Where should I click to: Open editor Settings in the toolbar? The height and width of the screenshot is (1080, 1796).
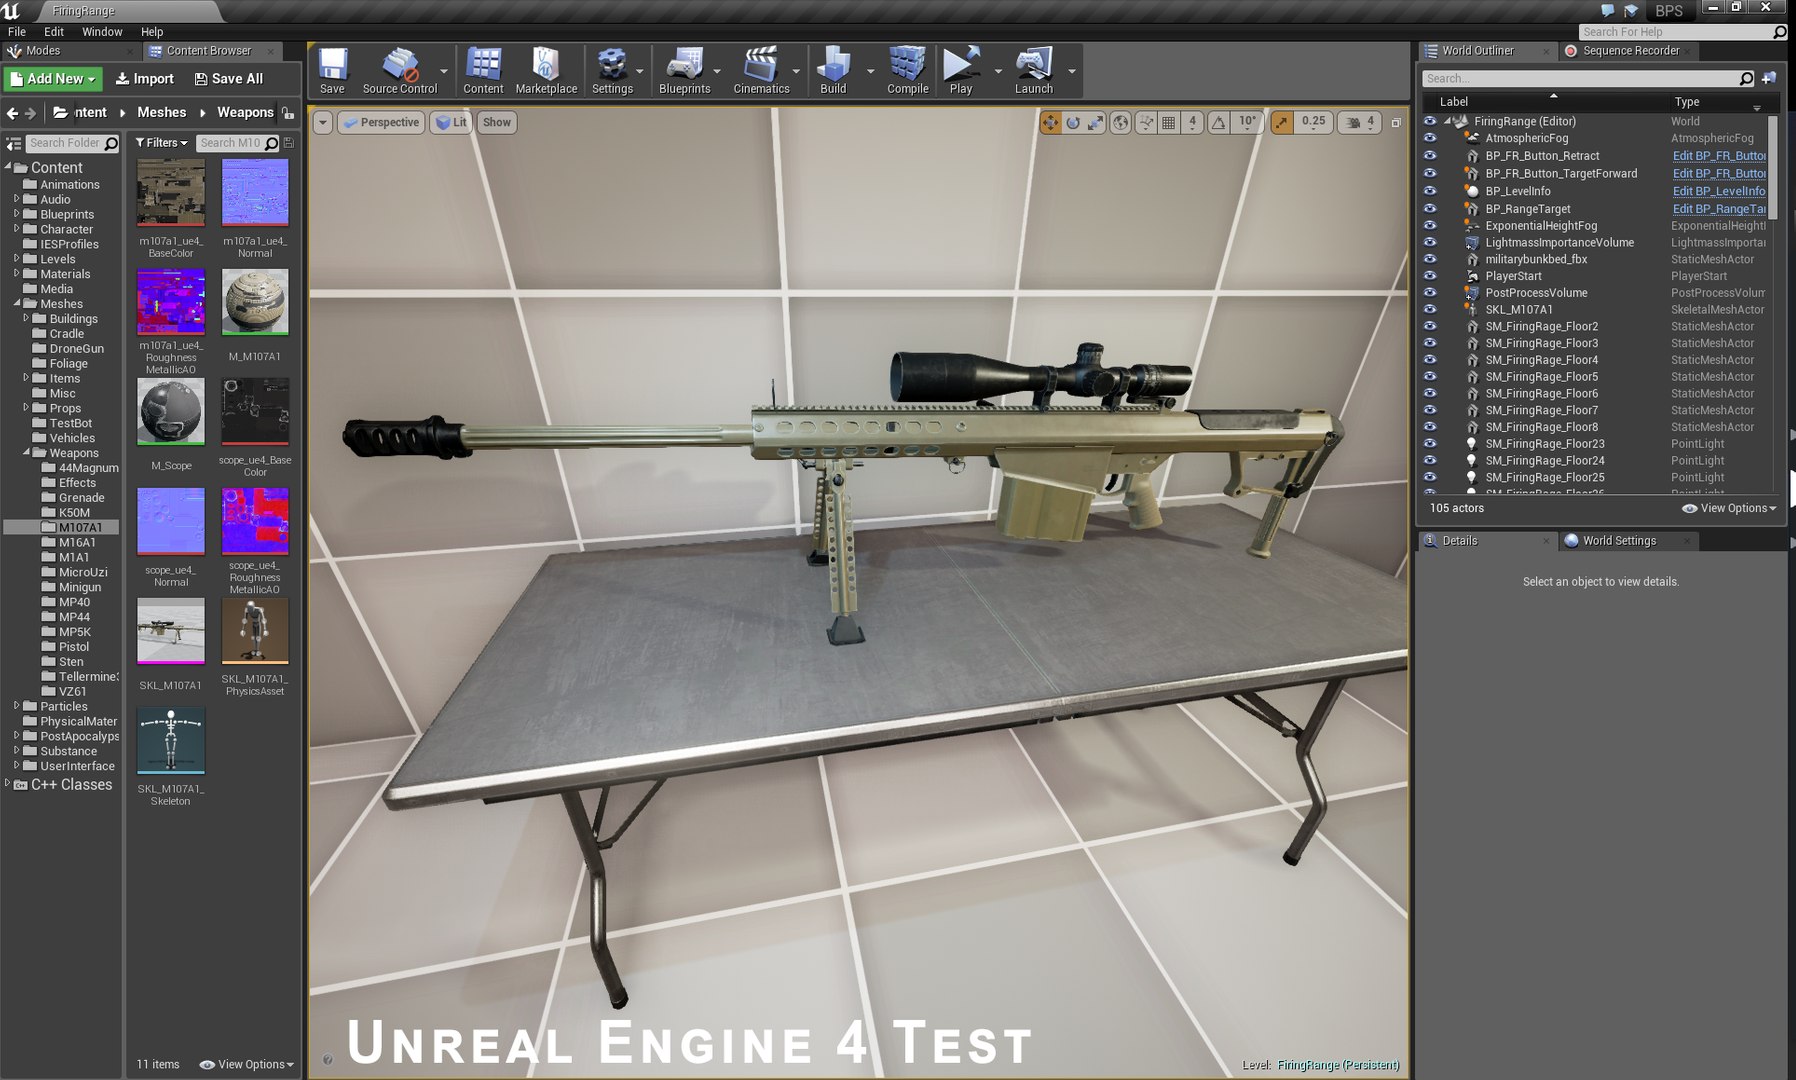612,70
